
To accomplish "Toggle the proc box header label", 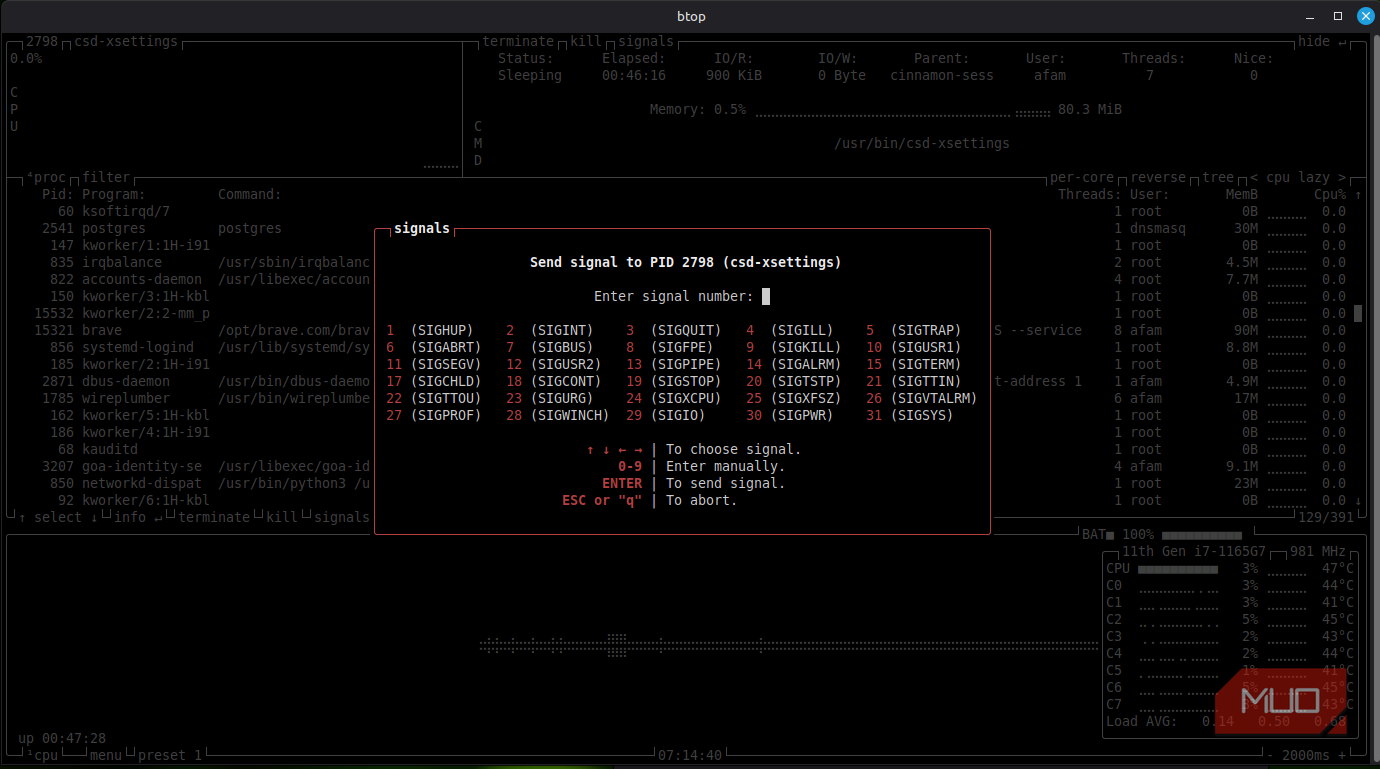I will [46, 177].
